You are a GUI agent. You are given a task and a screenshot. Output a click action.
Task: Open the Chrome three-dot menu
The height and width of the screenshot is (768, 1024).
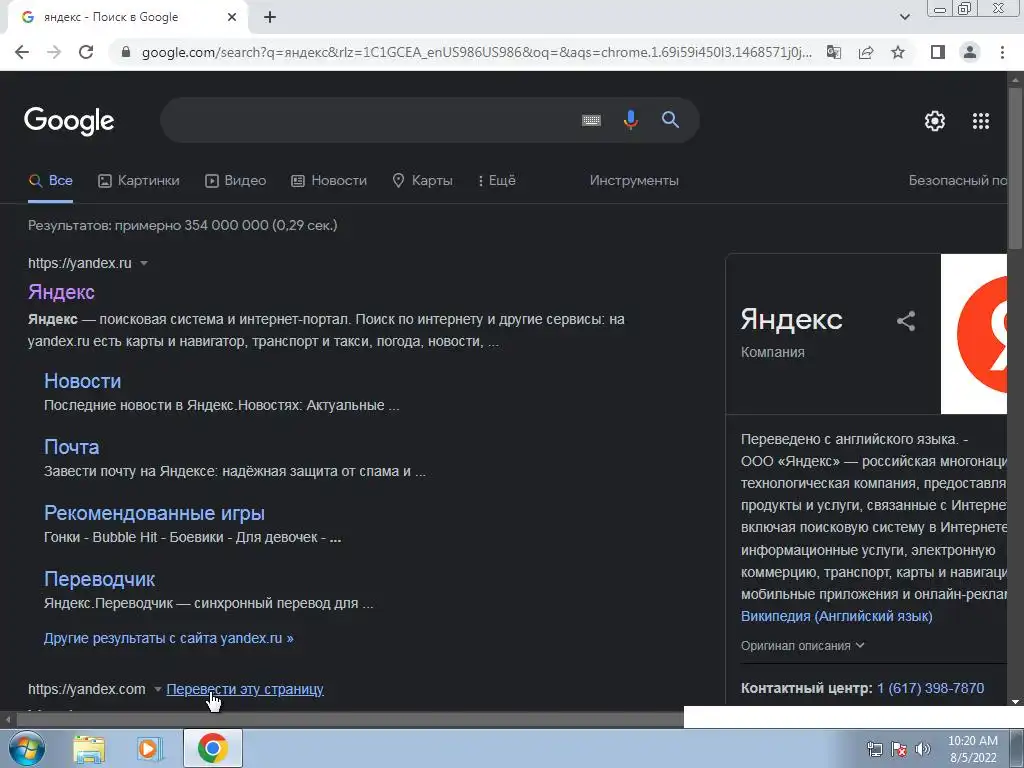(x=1002, y=52)
